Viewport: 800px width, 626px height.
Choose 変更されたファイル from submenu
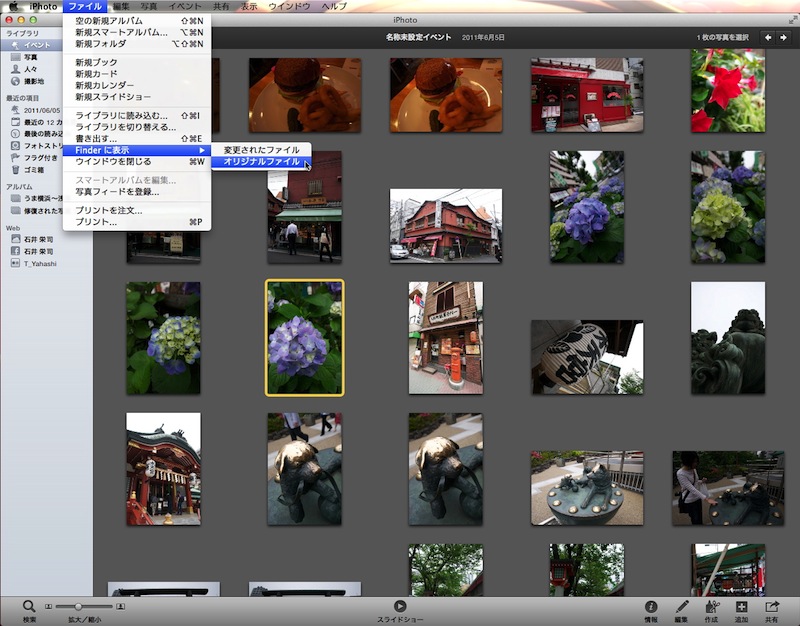(x=261, y=149)
